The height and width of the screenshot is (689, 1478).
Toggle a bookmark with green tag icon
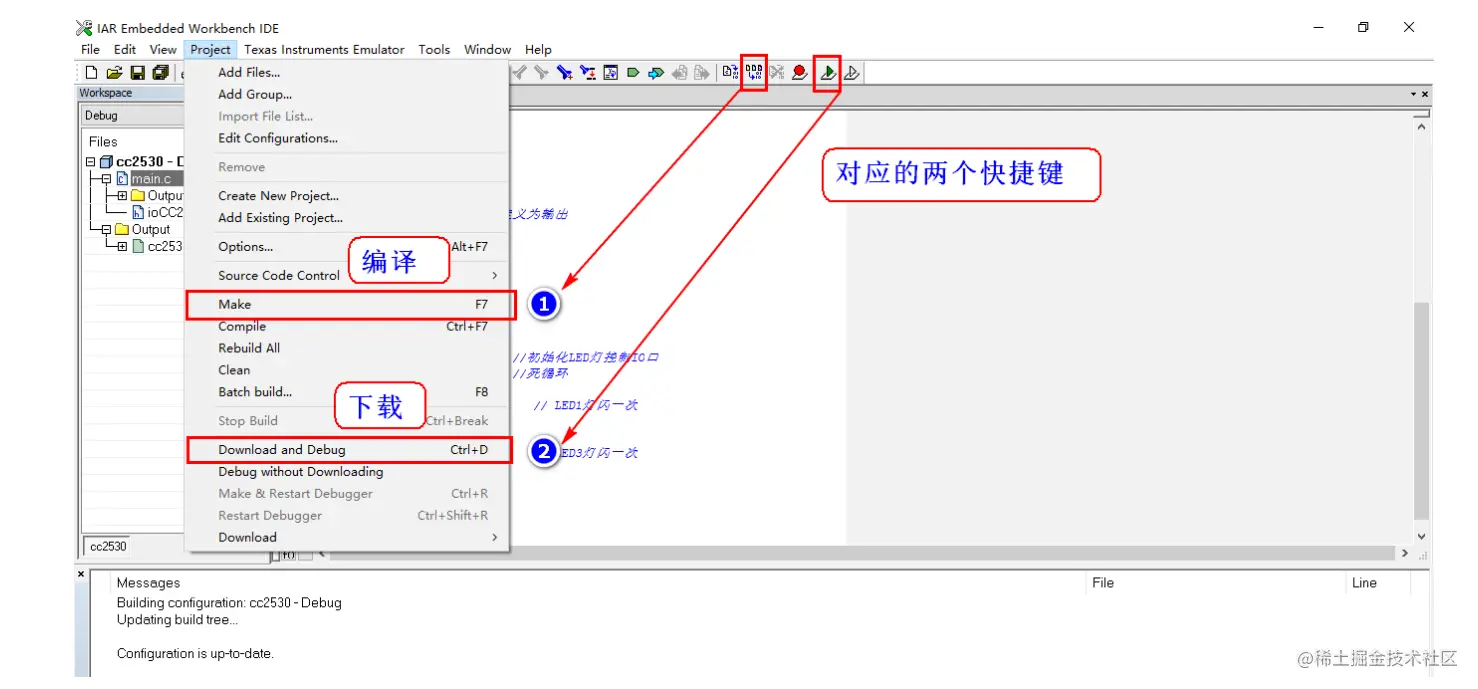[633, 72]
